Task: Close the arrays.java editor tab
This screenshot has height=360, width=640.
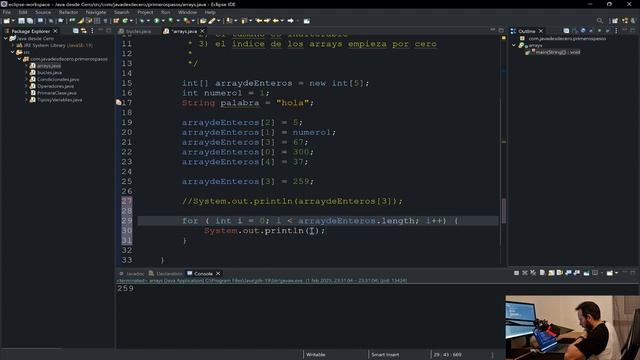Action: [x=202, y=31]
